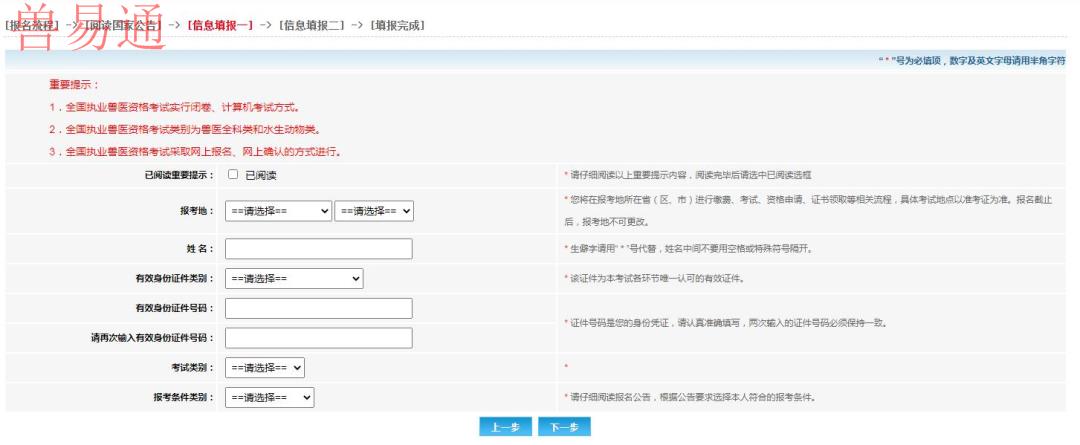
Task: Click the 姓名 text field
Action: 319,249
